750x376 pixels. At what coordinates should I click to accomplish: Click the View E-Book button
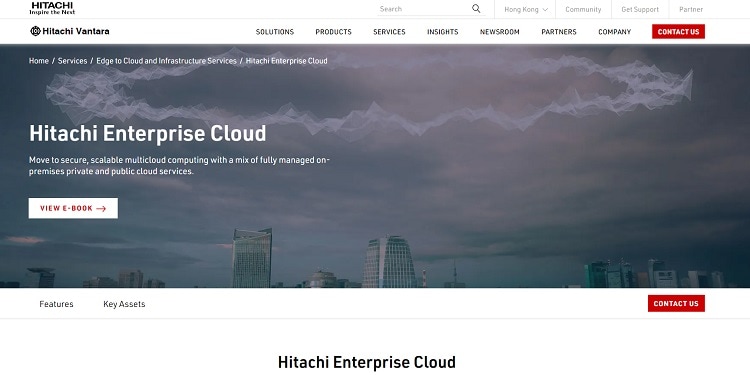point(73,208)
